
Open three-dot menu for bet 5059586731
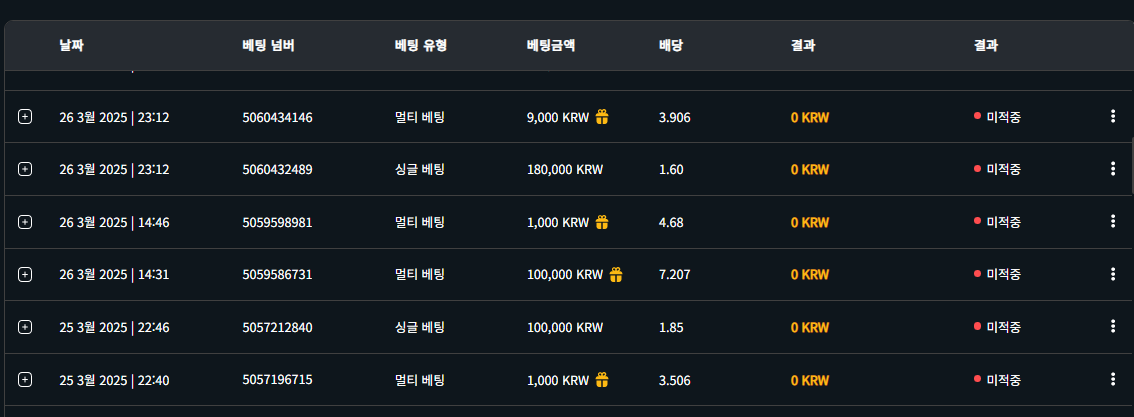click(1112, 274)
